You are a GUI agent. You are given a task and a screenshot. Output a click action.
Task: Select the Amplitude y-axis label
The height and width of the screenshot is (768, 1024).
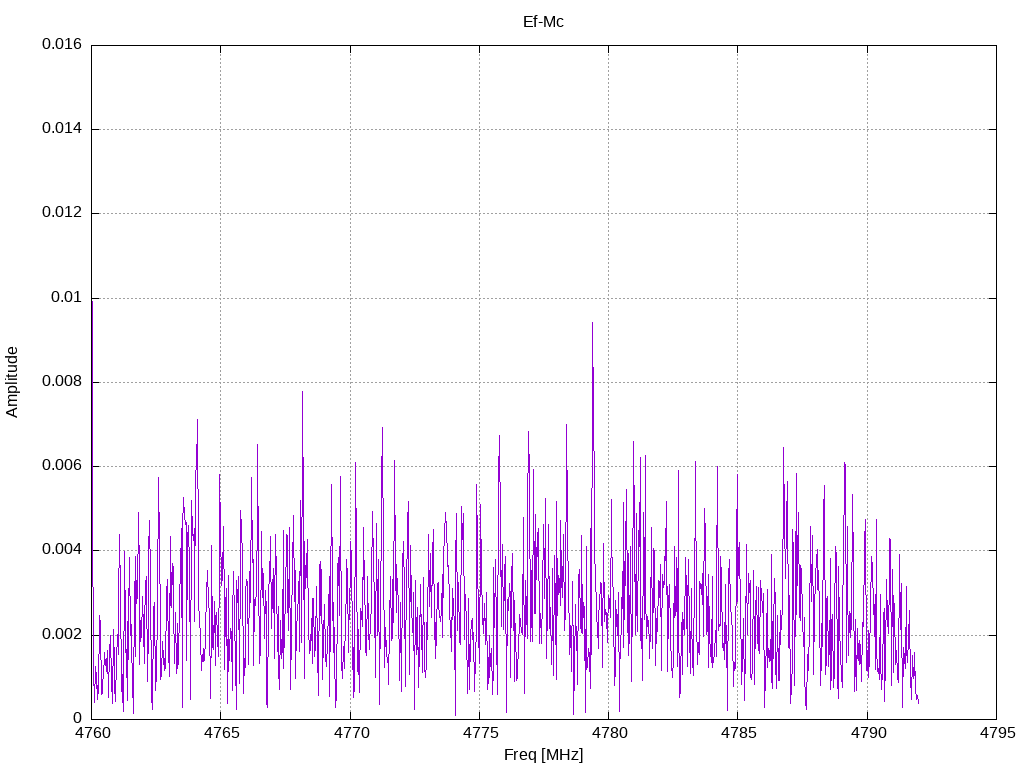pos(12,381)
